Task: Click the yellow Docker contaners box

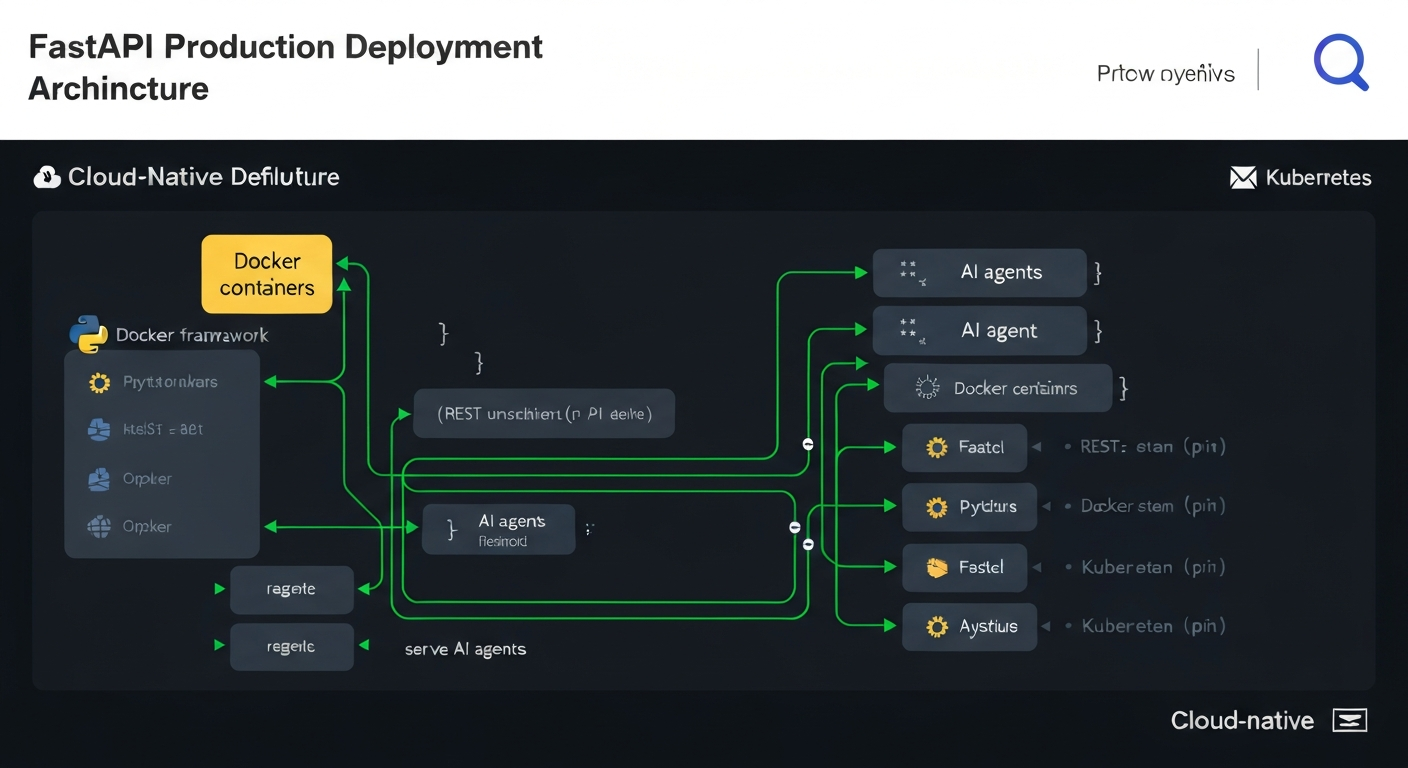Action: click(x=267, y=274)
